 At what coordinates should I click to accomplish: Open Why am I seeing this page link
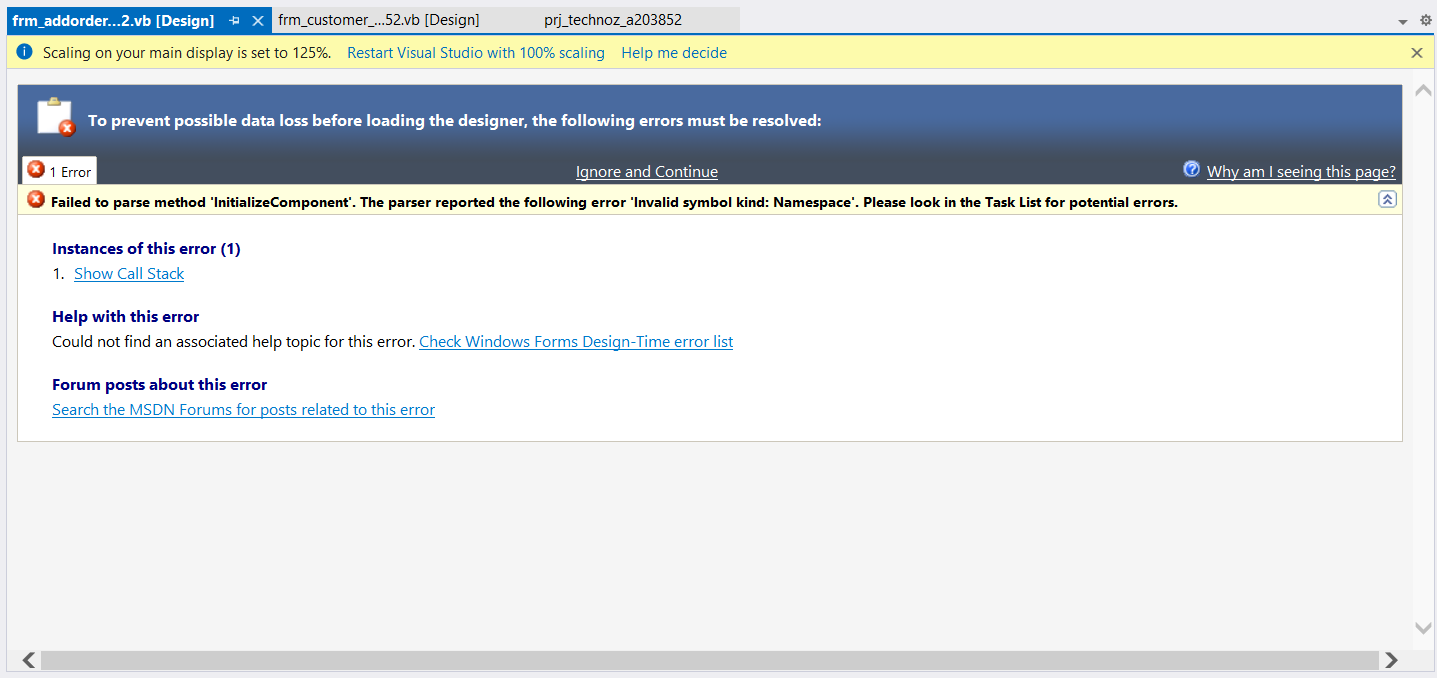(1301, 172)
